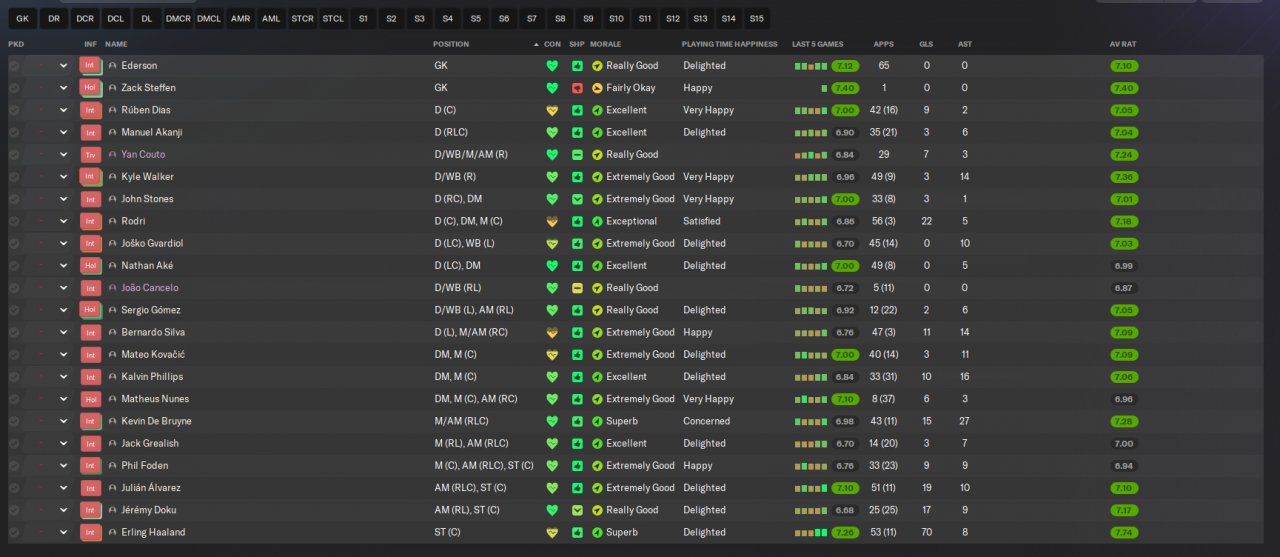Click Zack Steffen's Hol status badge
The width and height of the screenshot is (1280, 557).
pyautogui.click(x=91, y=88)
